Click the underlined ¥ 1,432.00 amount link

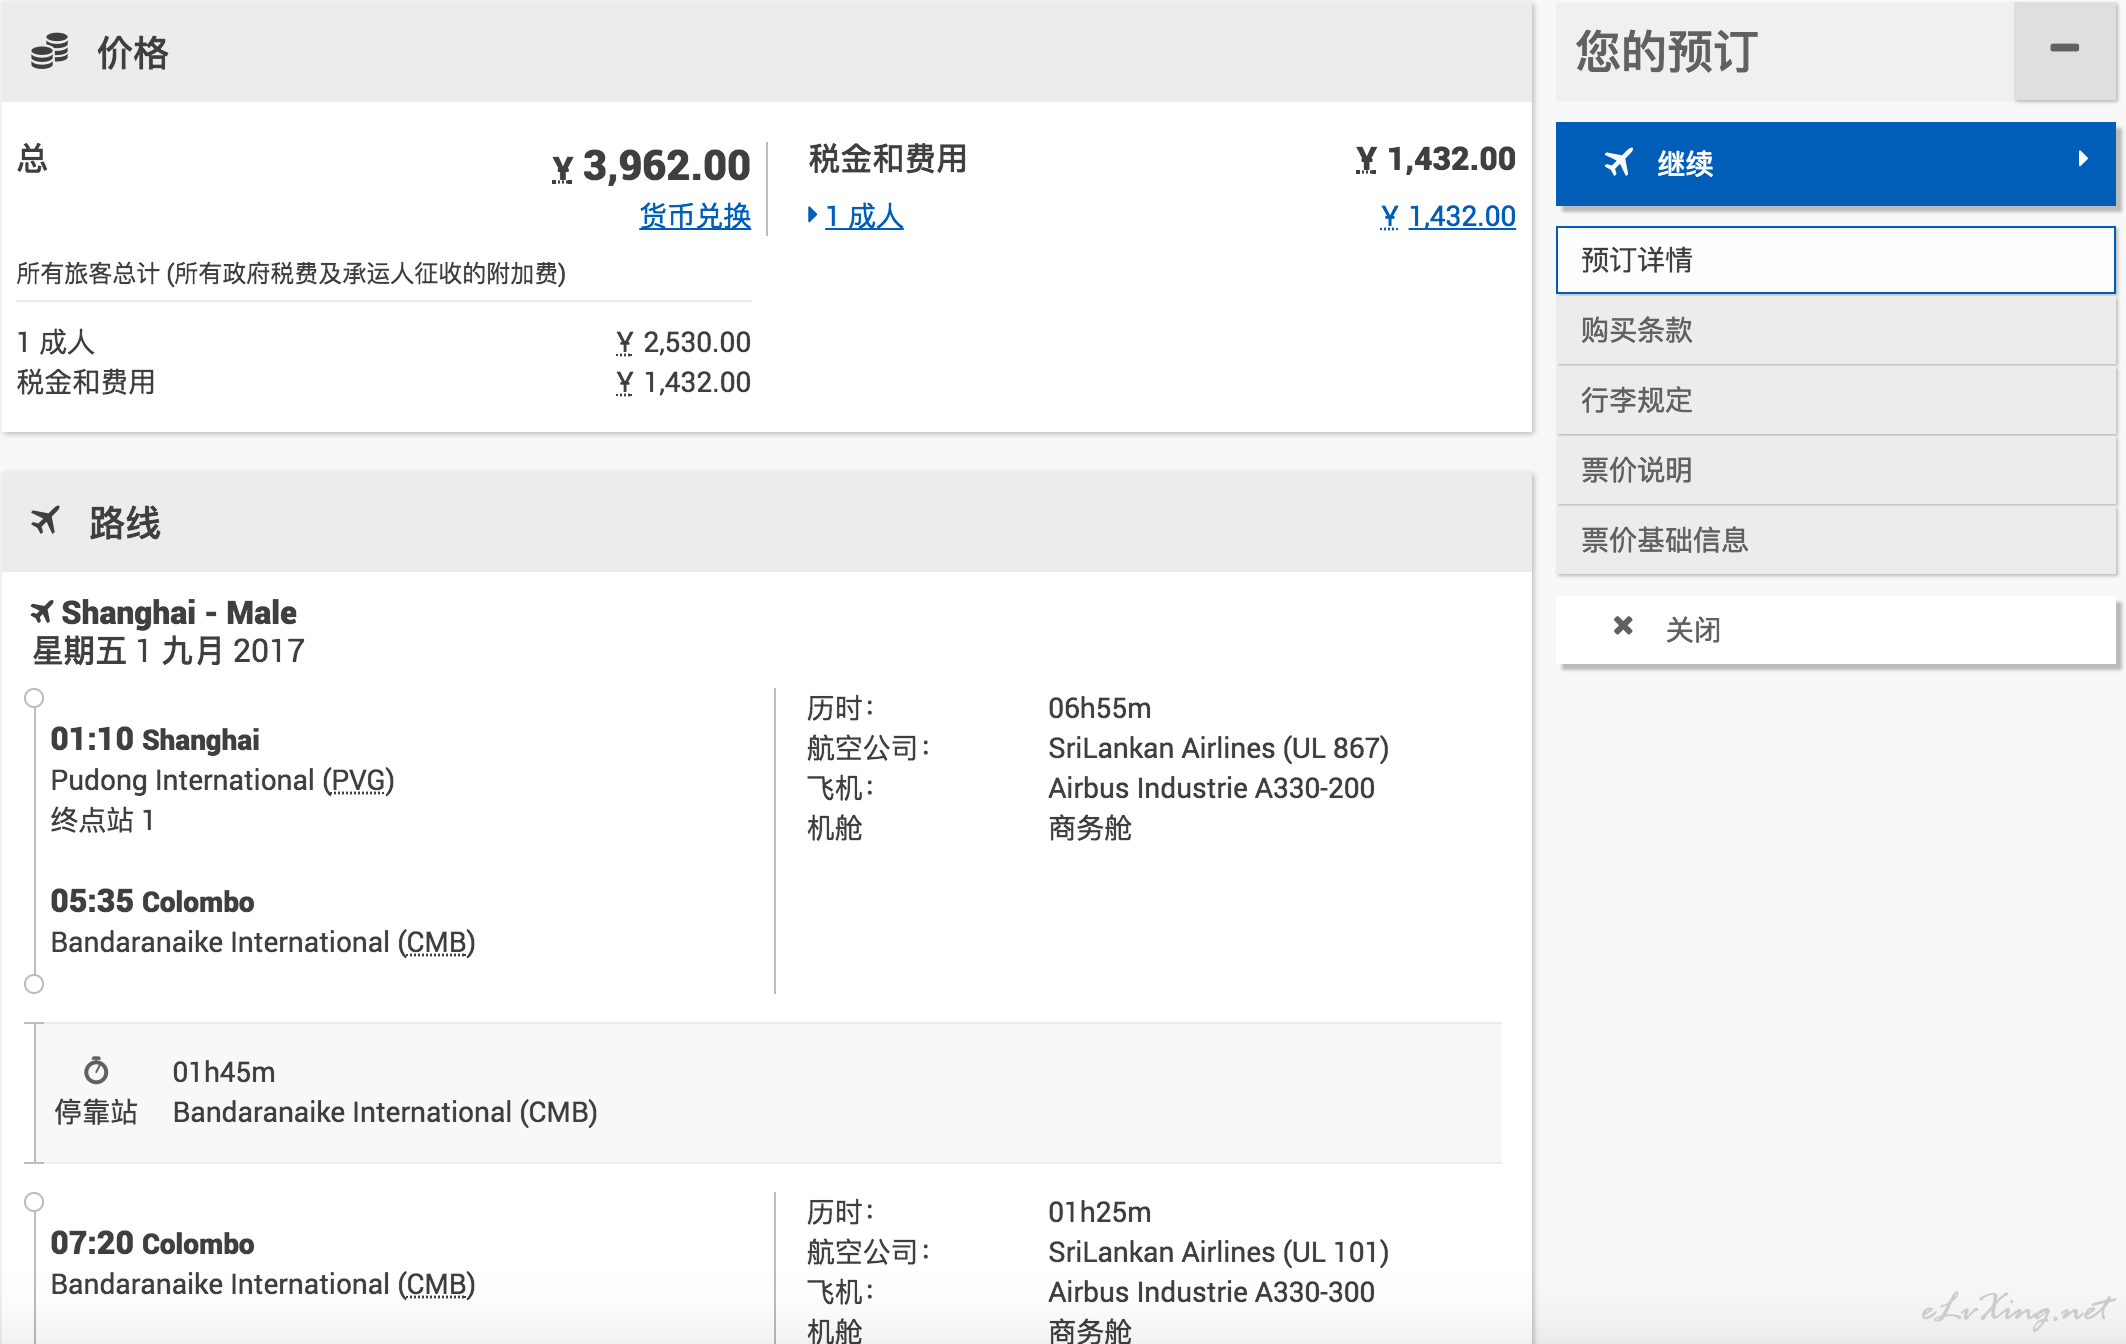pos(1448,216)
